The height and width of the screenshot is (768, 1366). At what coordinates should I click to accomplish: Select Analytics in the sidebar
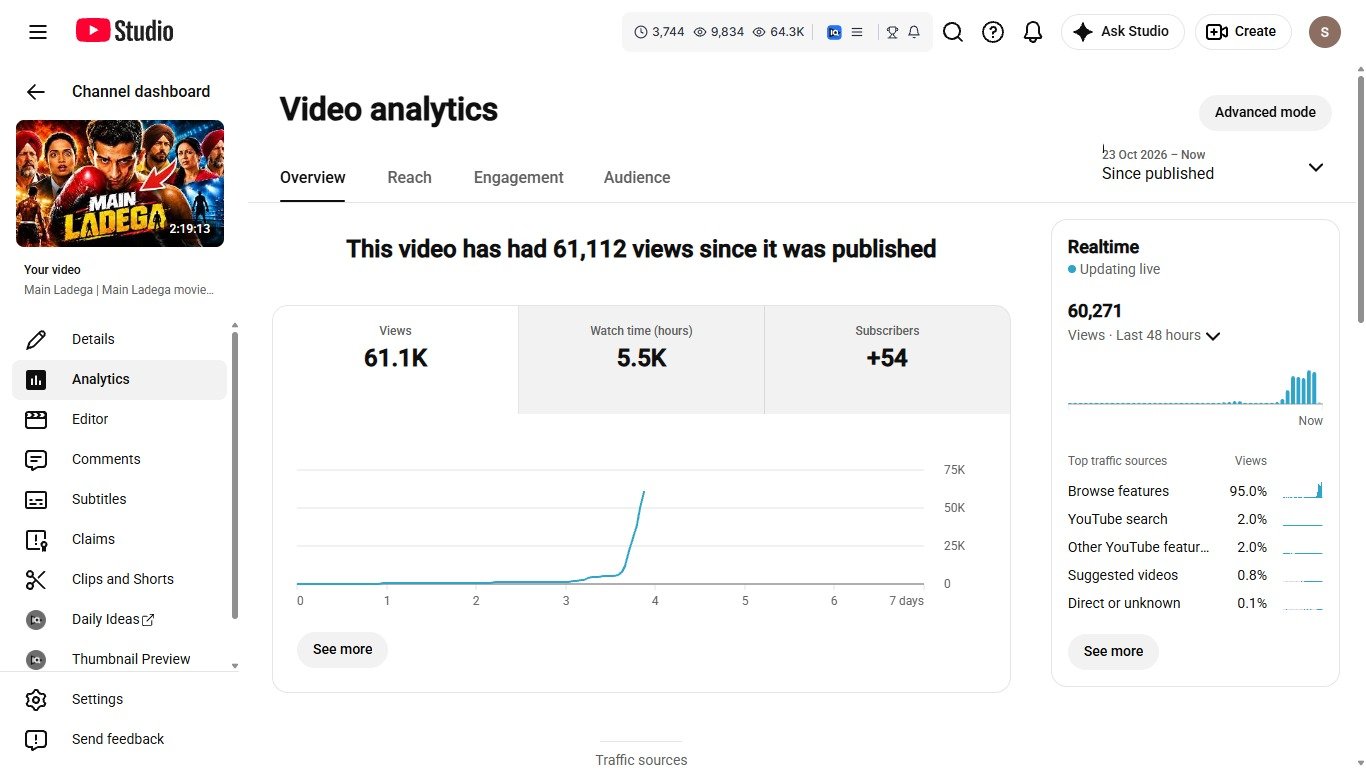pyautogui.click(x=119, y=379)
